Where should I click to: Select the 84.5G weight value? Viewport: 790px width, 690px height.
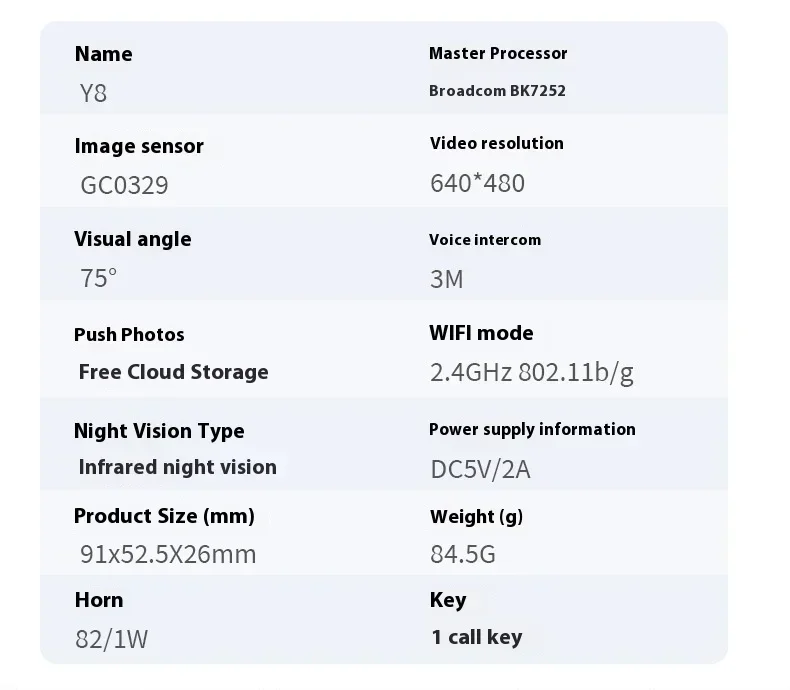coord(463,555)
